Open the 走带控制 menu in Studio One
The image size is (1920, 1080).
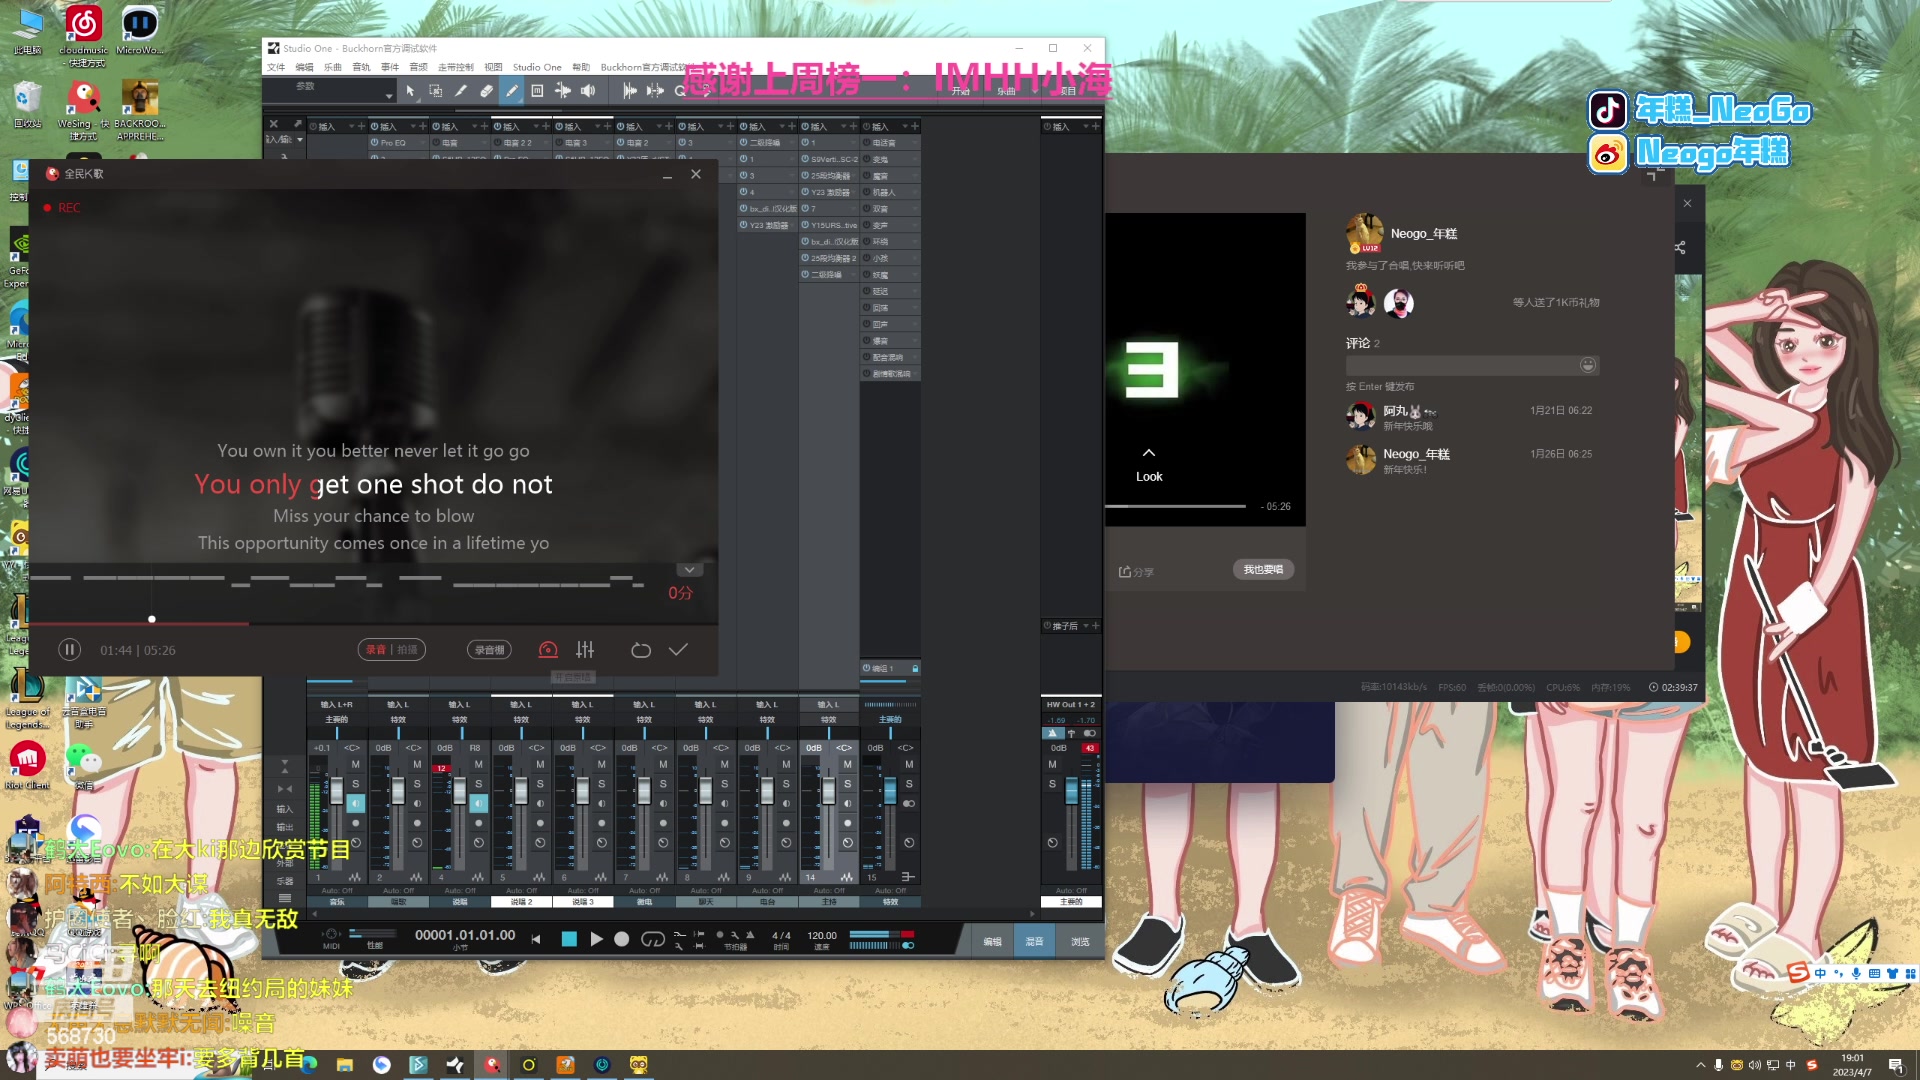tap(455, 67)
